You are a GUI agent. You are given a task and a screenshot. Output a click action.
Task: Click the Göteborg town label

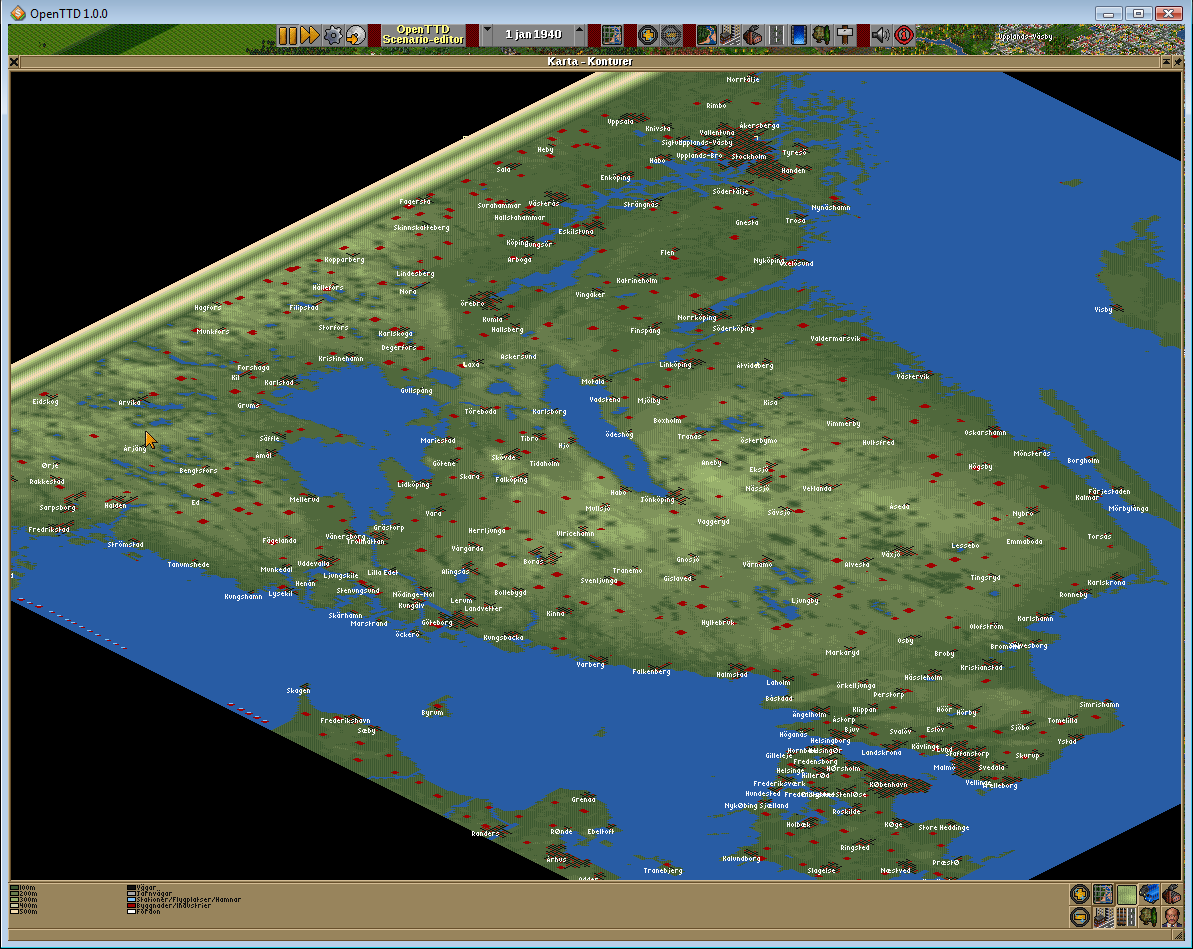pos(437,623)
